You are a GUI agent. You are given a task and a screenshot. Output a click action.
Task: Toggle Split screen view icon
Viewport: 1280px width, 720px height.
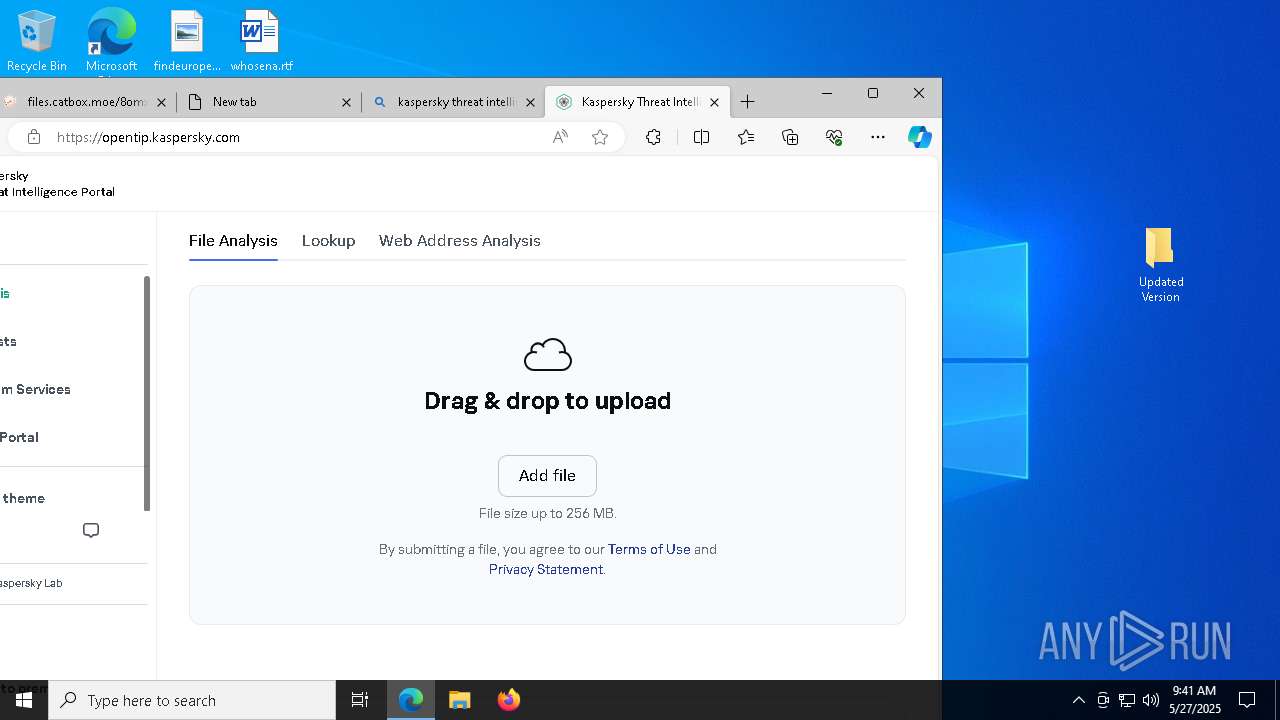tap(701, 137)
